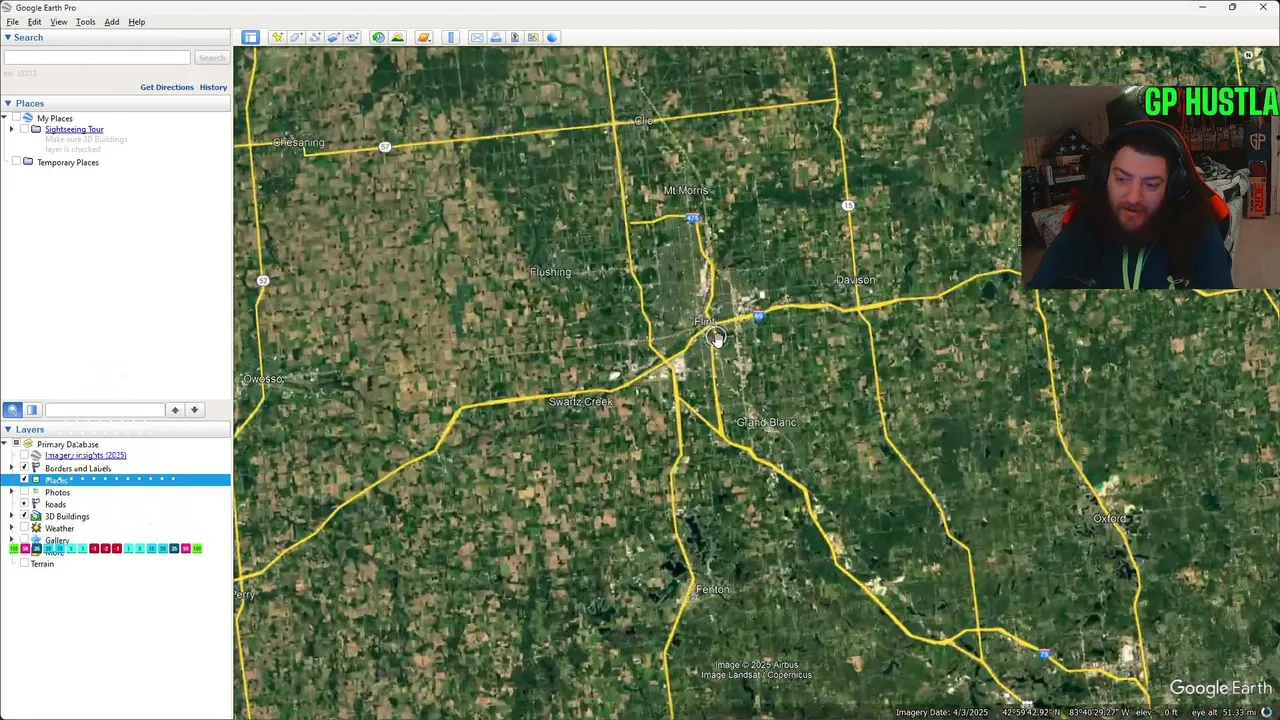Enable the Weather layer checkbox
Viewport: 1280px width, 720px height.
[24, 527]
